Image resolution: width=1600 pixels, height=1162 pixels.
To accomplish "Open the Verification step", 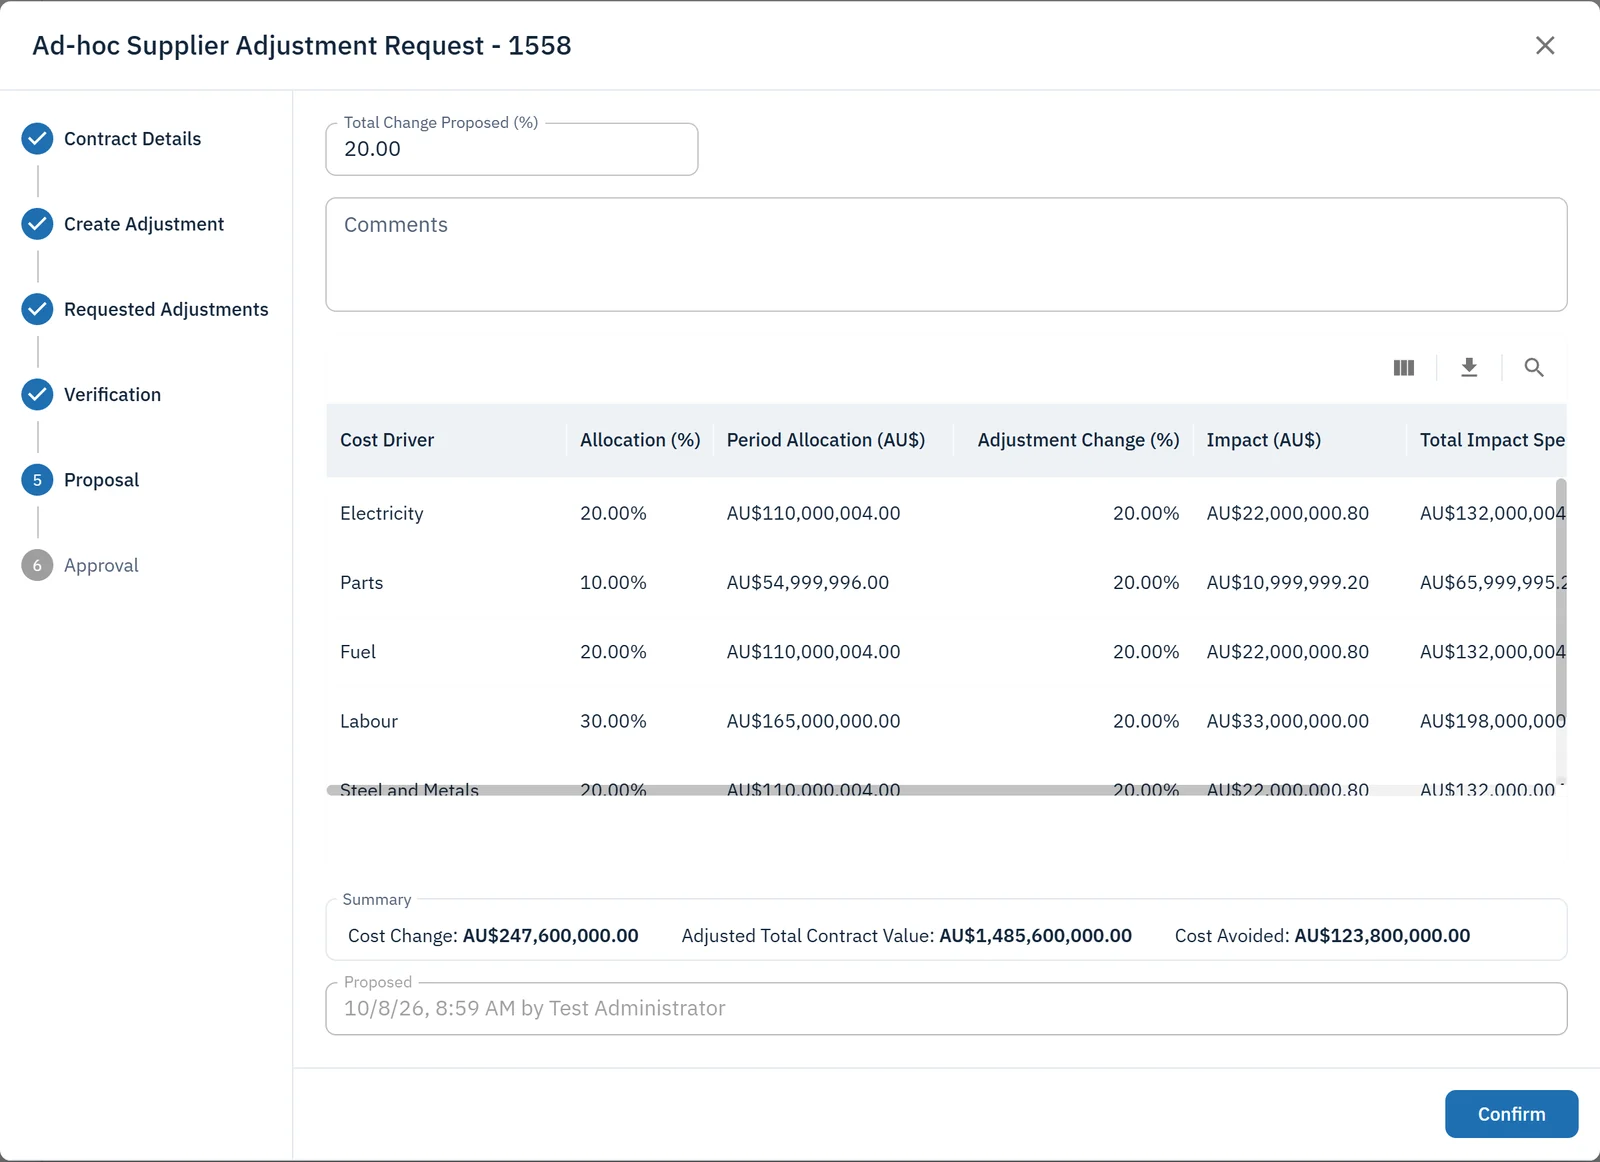I will (x=112, y=395).
